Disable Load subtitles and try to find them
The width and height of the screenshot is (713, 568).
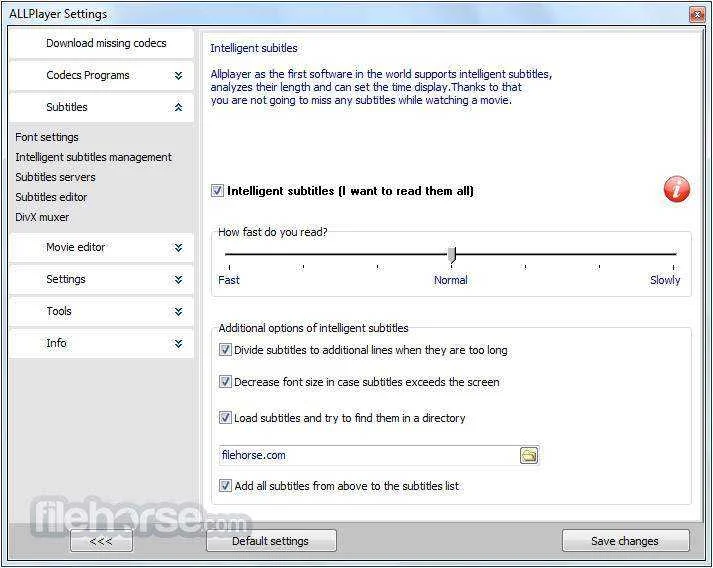pos(225,417)
